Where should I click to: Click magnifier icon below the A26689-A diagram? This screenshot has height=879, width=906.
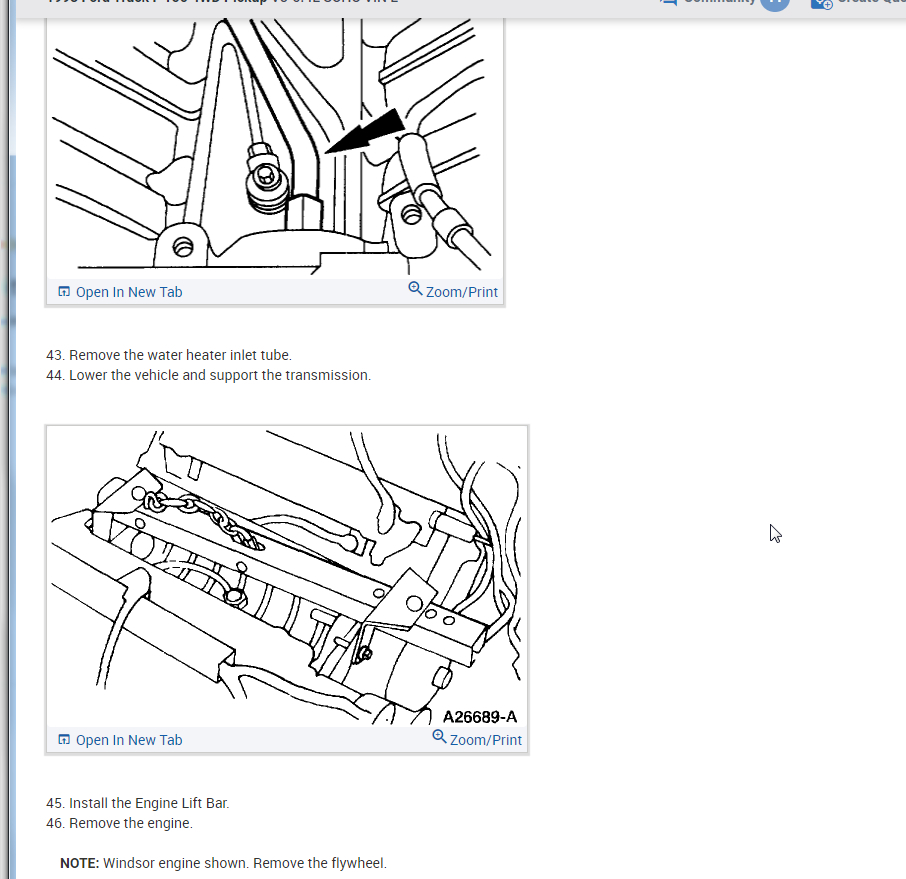(439, 736)
